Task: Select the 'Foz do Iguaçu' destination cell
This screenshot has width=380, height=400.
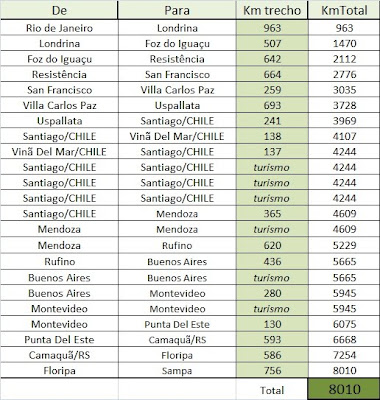Action: click(x=177, y=43)
